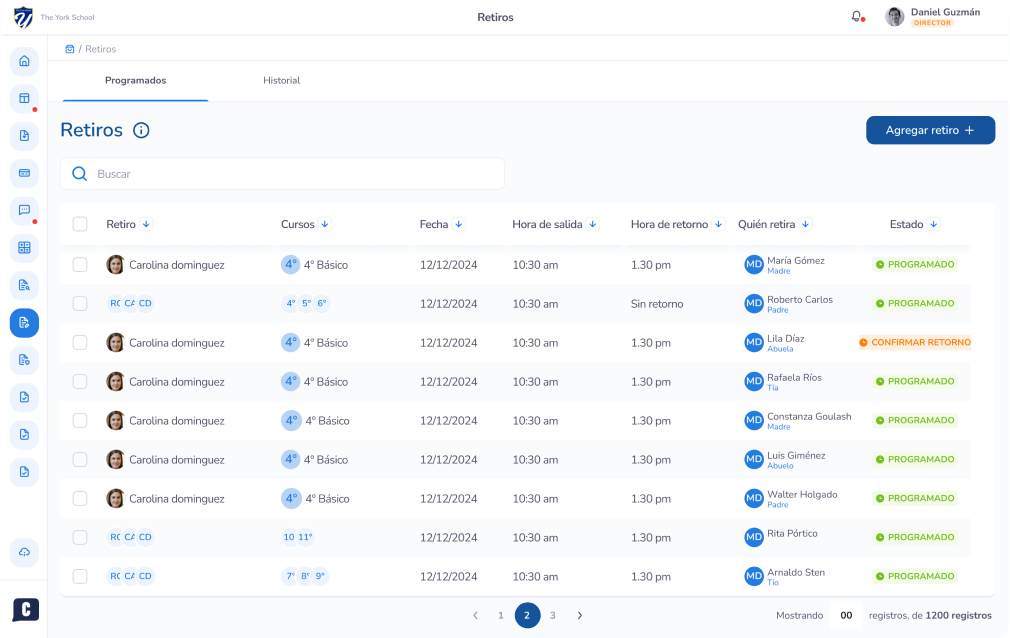Open the grid dashboard sidebar icon
1010x638 pixels.
[24, 248]
